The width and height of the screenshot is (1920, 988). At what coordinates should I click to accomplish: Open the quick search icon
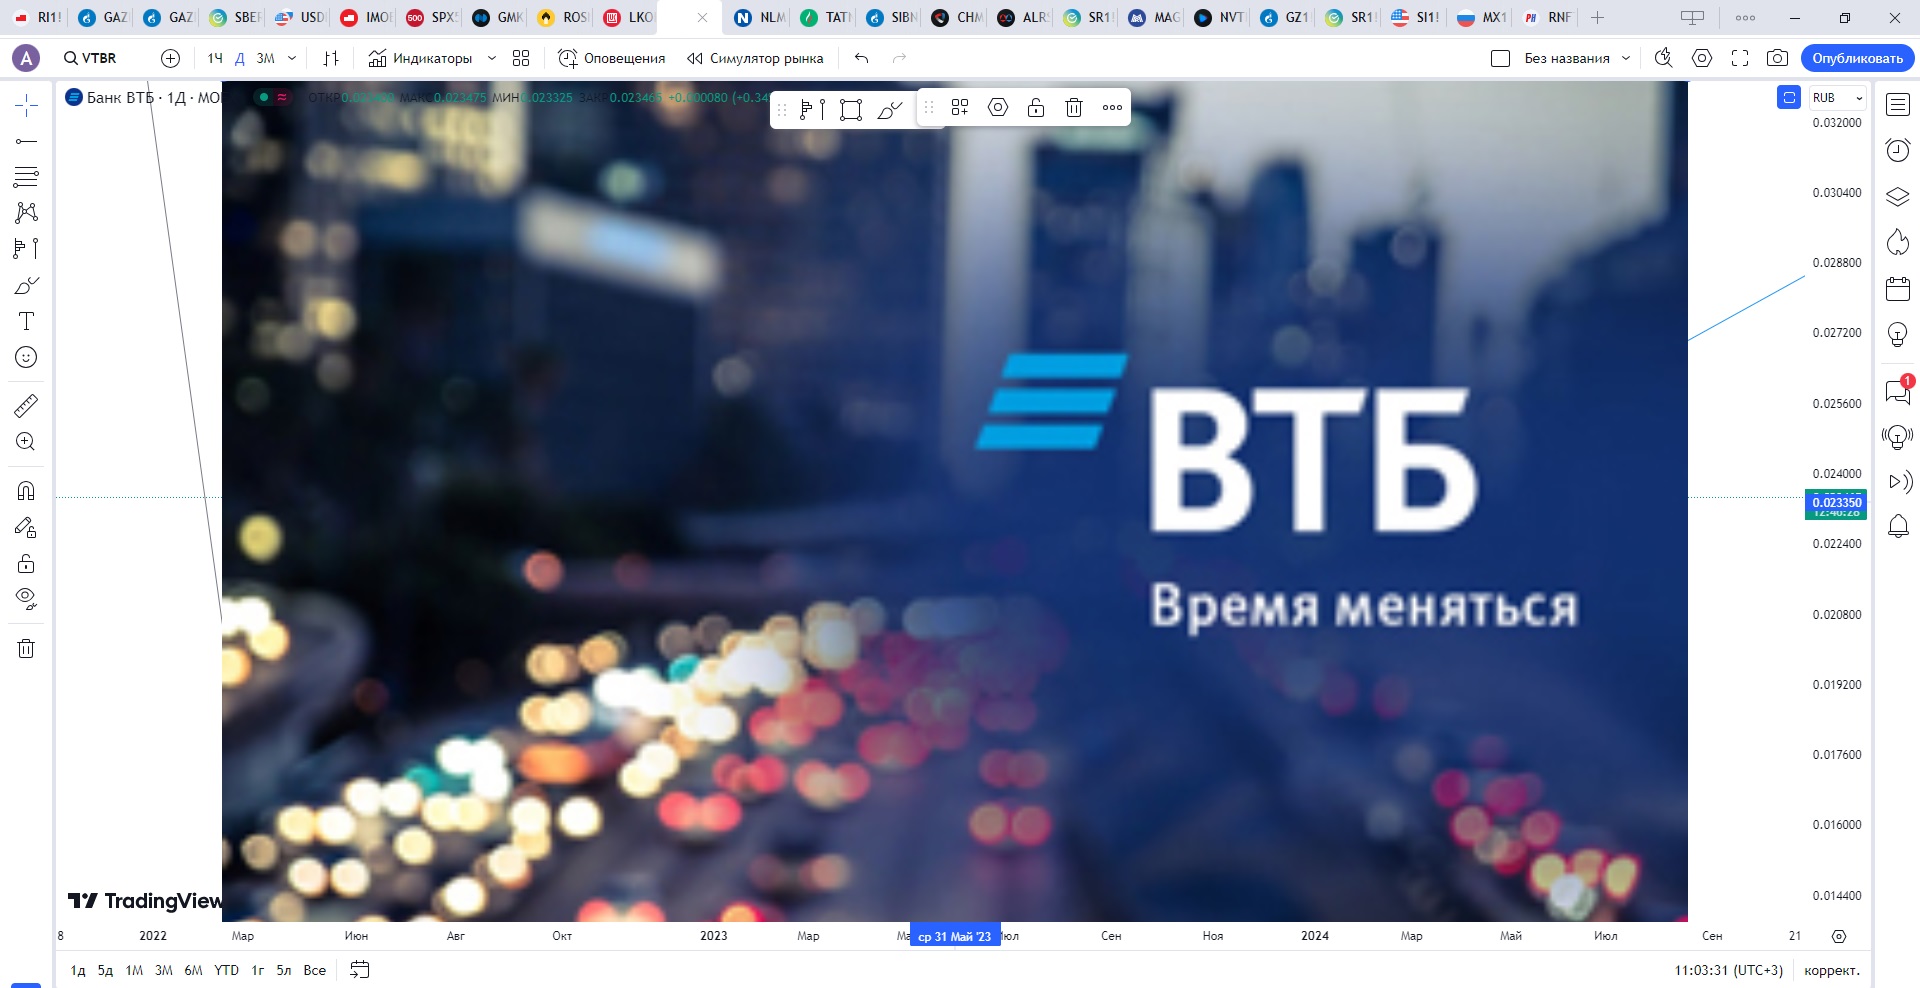(1663, 58)
